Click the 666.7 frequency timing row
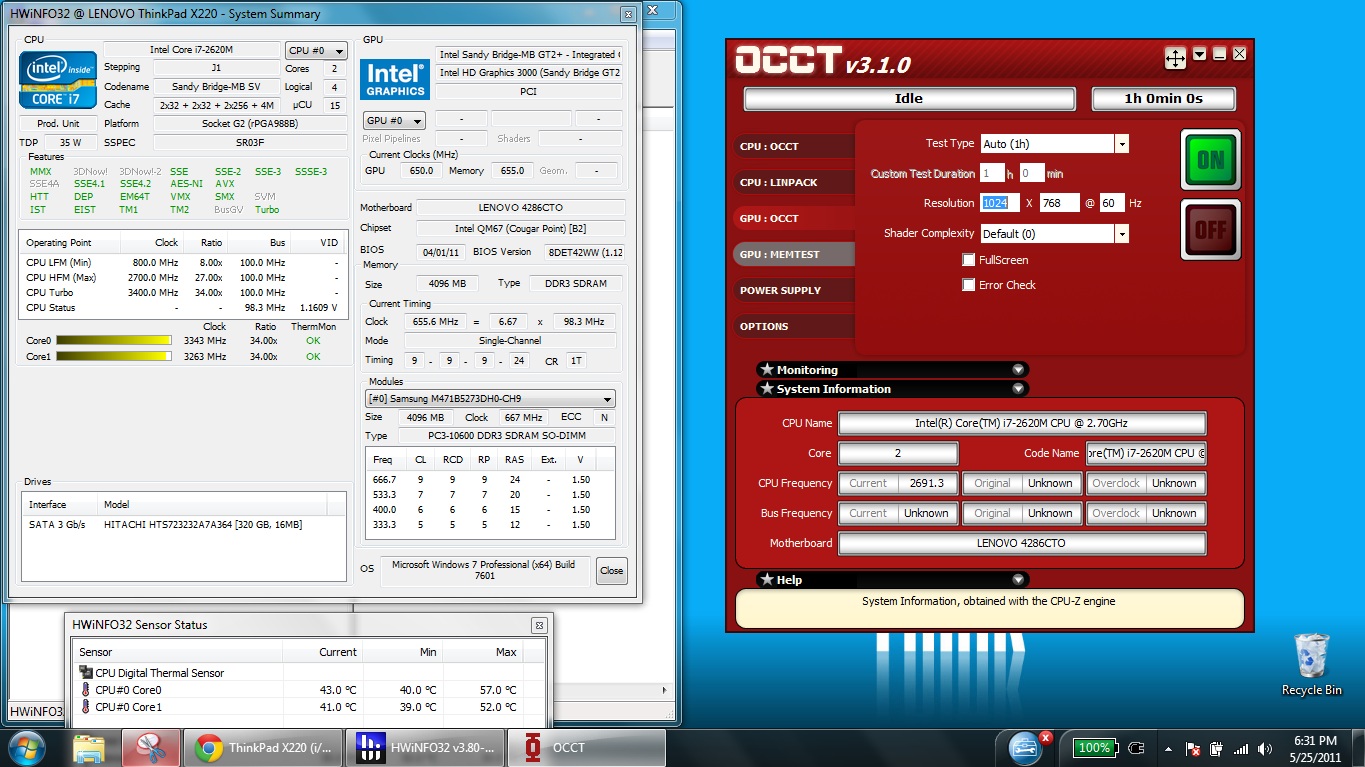The width and height of the screenshot is (1365, 767). 490,480
